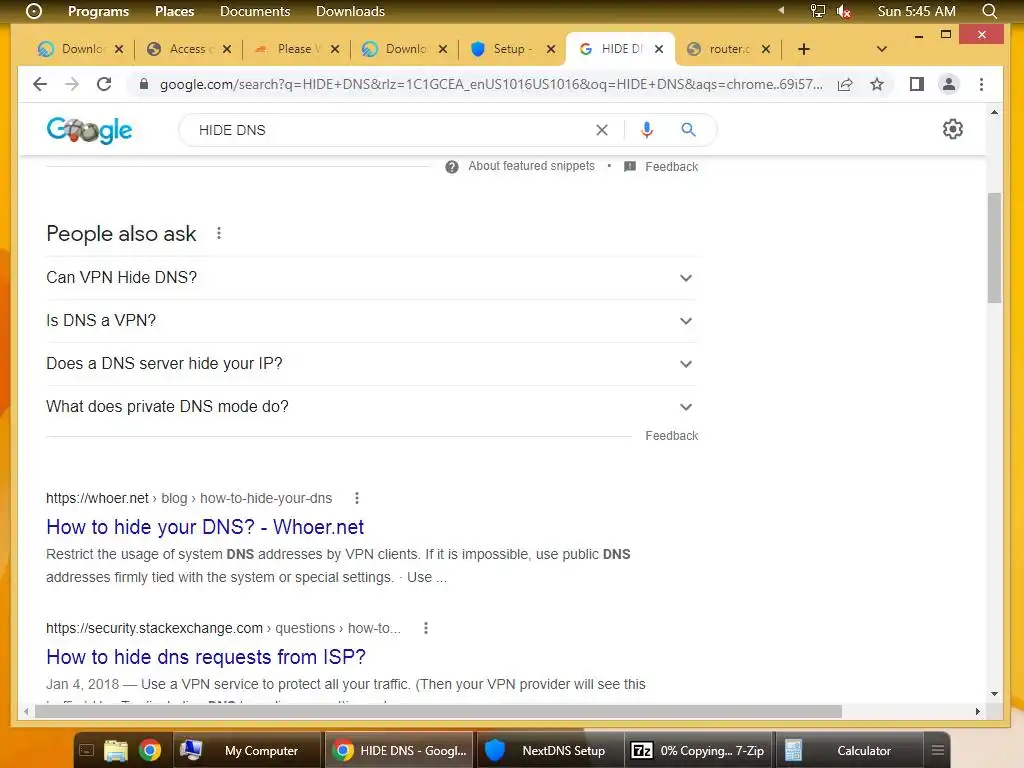Expand "Can VPN Hide DNS?" question
This screenshot has height=768, width=1024.
pyautogui.click(x=372, y=278)
